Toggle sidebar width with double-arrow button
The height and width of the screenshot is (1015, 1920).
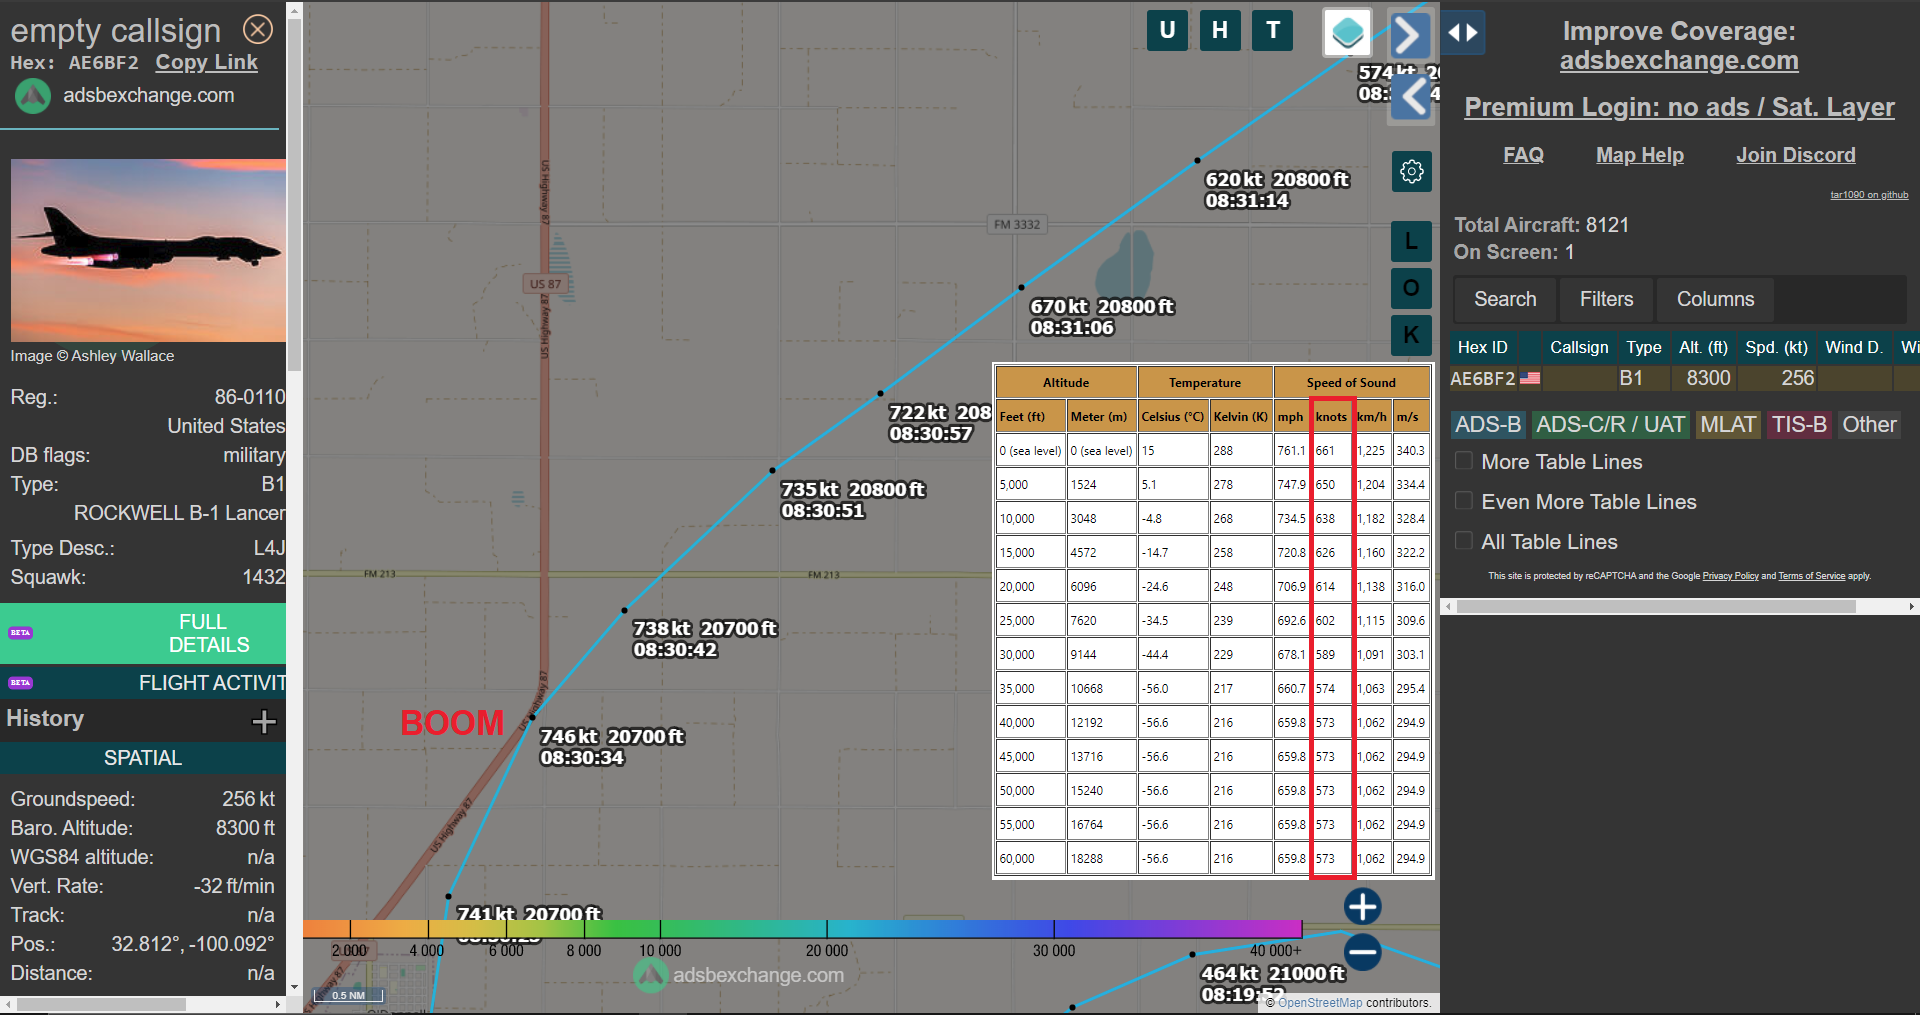1463,33
